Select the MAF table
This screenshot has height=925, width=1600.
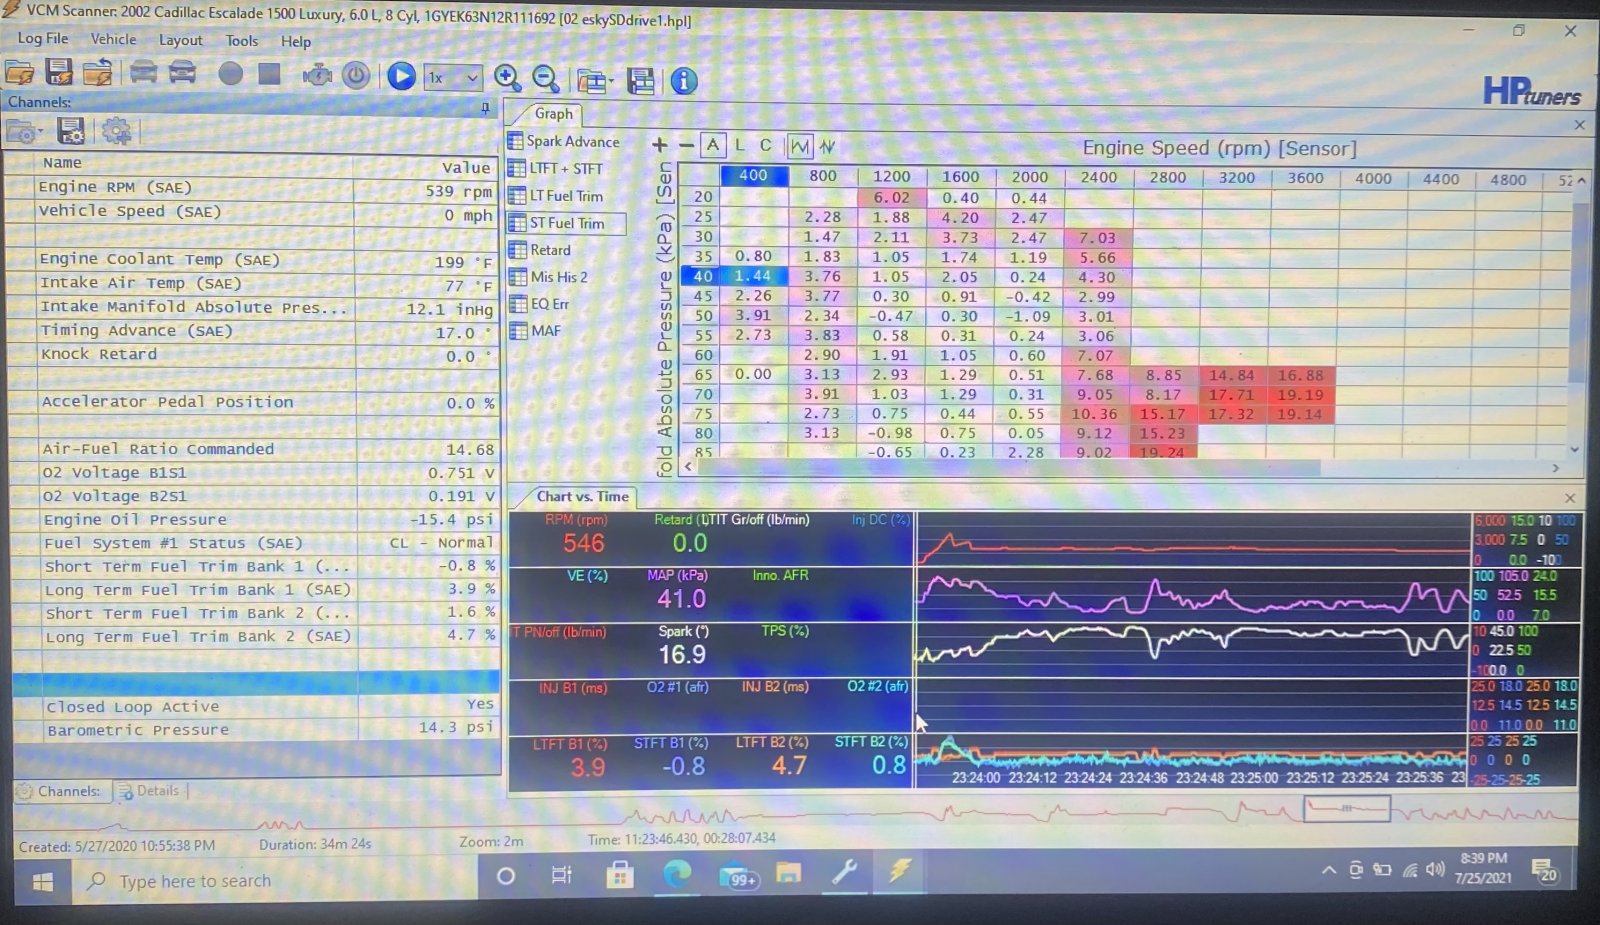[536, 331]
